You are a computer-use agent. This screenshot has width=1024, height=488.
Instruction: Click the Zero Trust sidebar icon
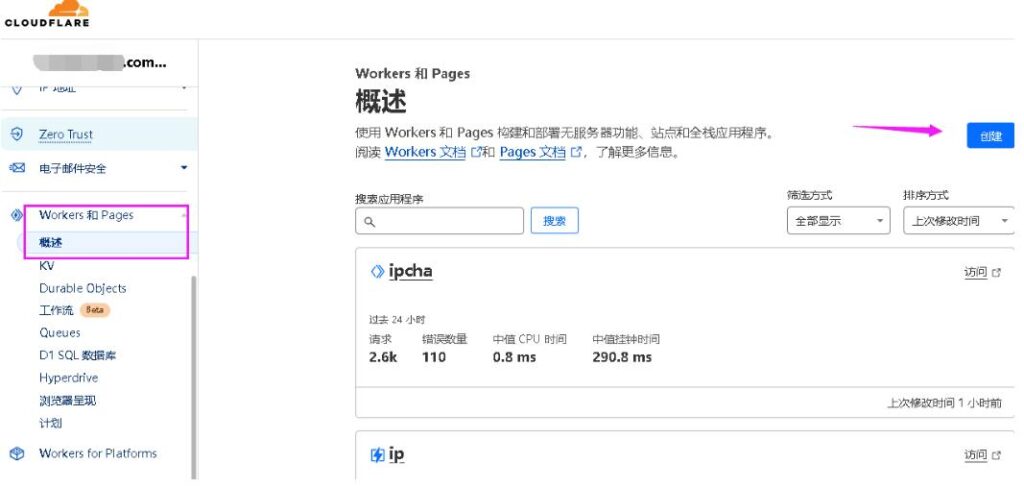16,134
